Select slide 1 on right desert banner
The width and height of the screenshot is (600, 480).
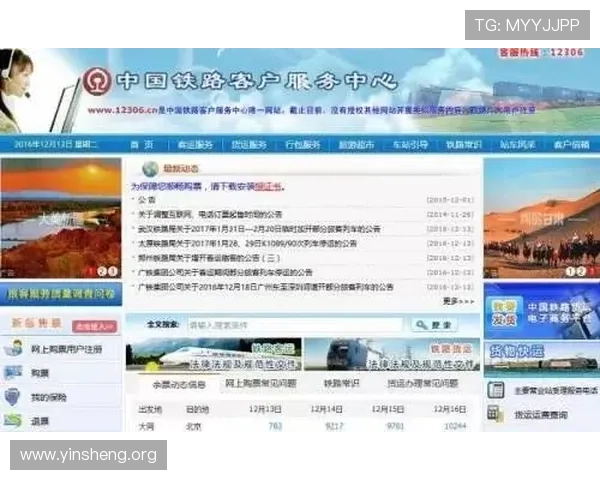point(570,271)
